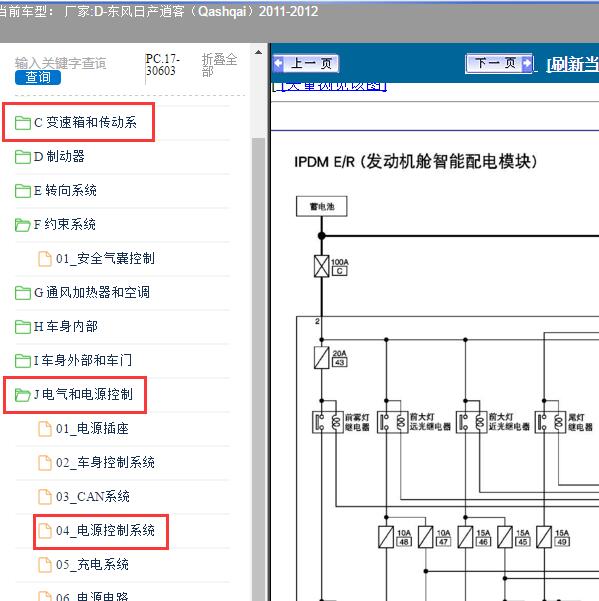Click folder icon beside E 转向系统
This screenshot has width=599, height=601.
coord(23,191)
